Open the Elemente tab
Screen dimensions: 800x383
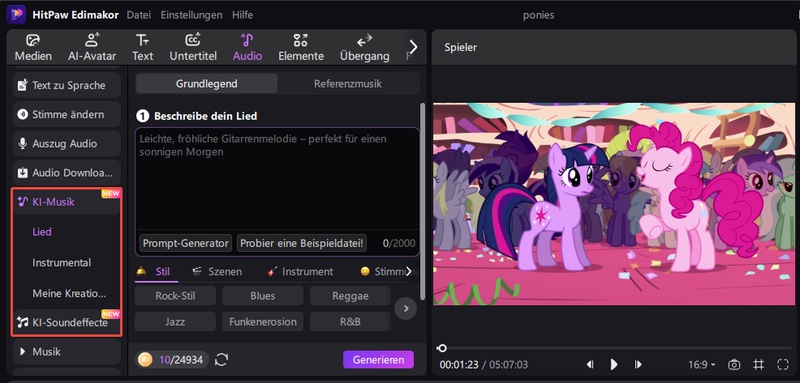[x=301, y=47]
